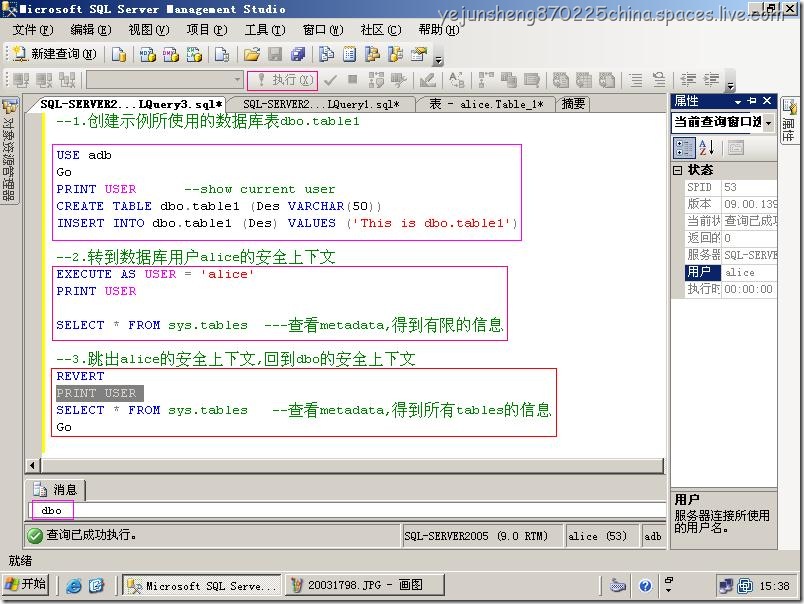Click the Open File folder icon
Viewport: 804px width, 604px height.
pyautogui.click(x=252, y=54)
